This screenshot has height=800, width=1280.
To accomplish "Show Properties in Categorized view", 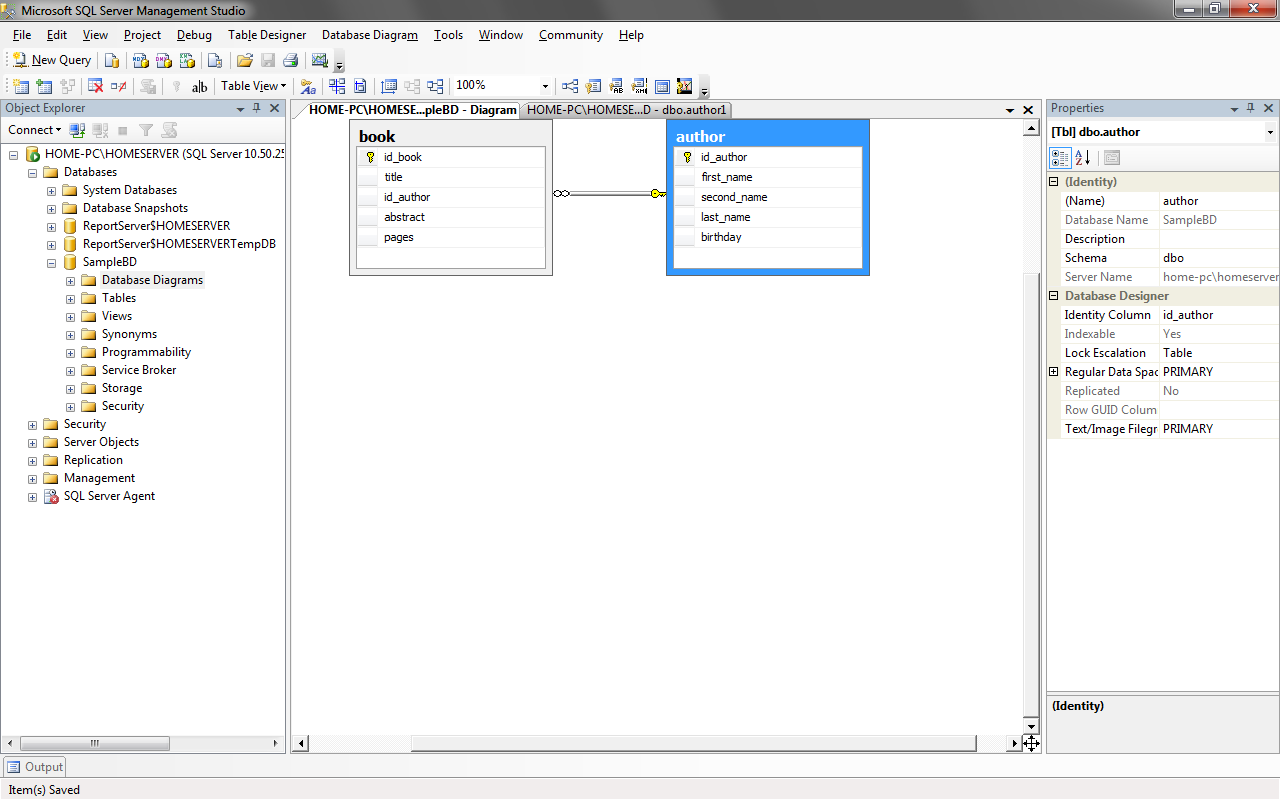I will click(x=1060, y=158).
